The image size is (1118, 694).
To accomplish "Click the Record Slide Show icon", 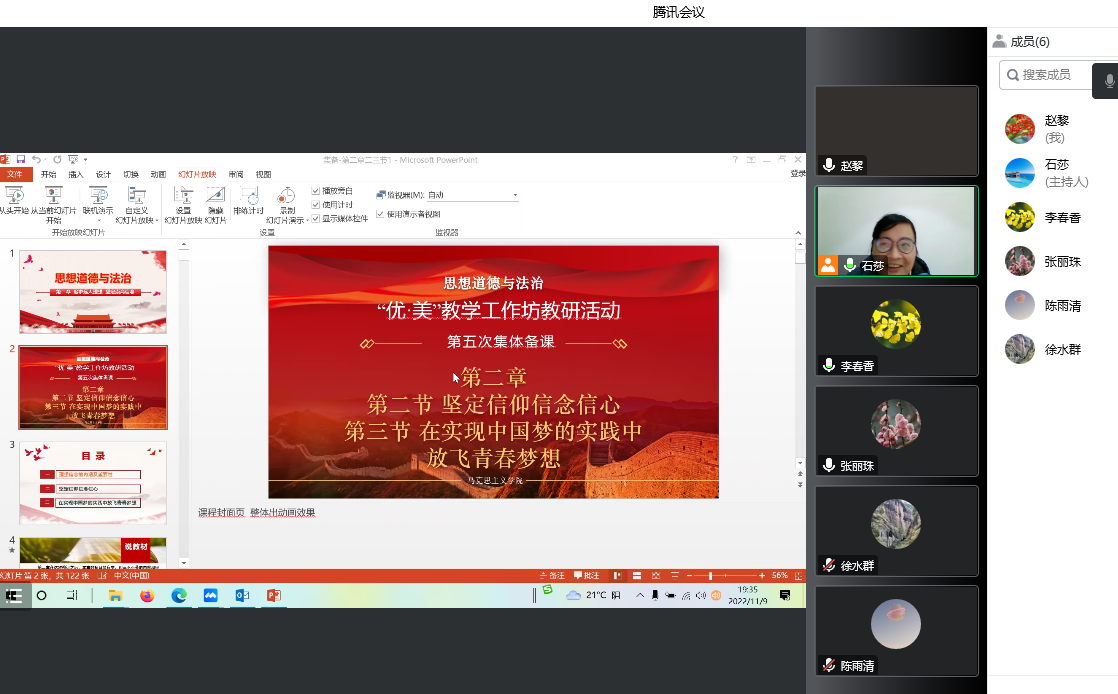I will [287, 197].
